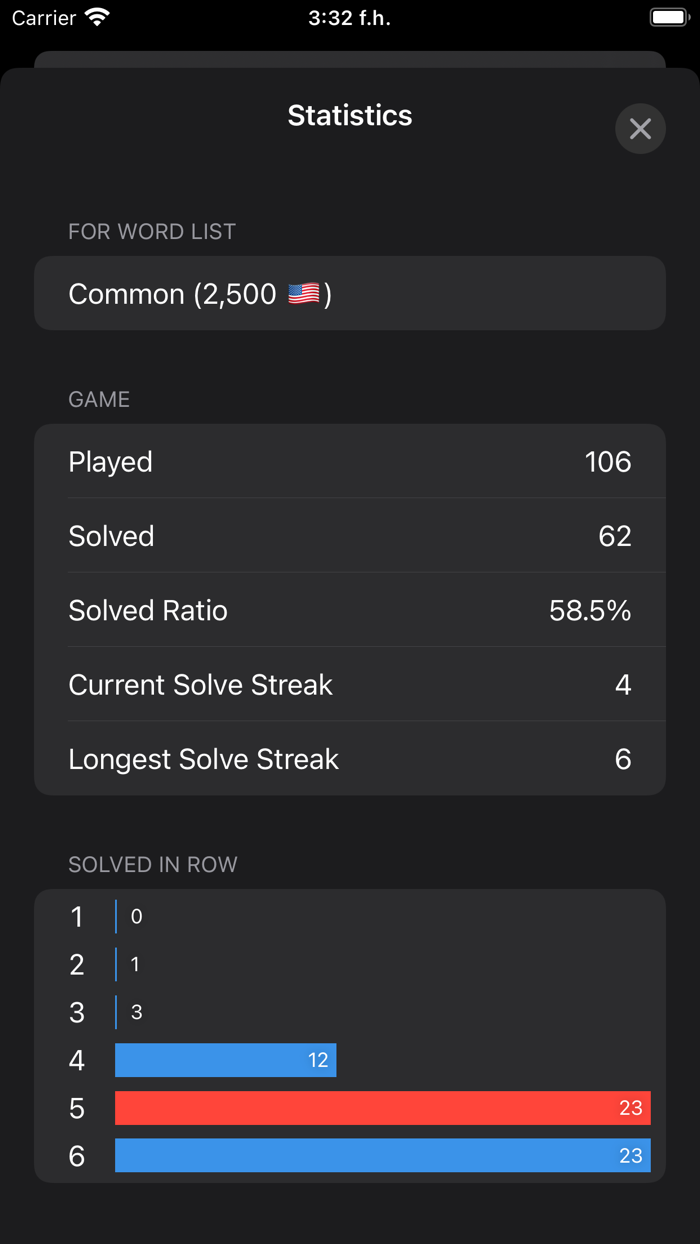700x1244 pixels.
Task: Tap the row 1 label in chart
Action: [77, 917]
